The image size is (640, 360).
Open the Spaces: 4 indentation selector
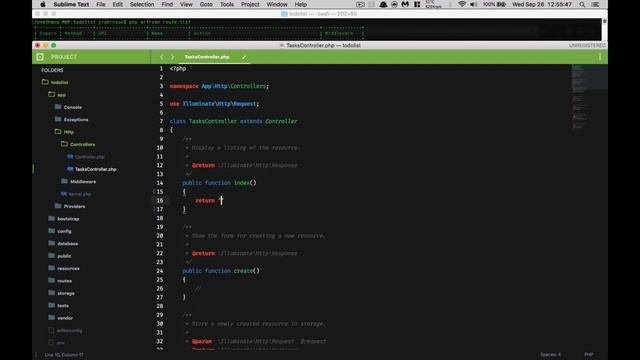(551, 355)
